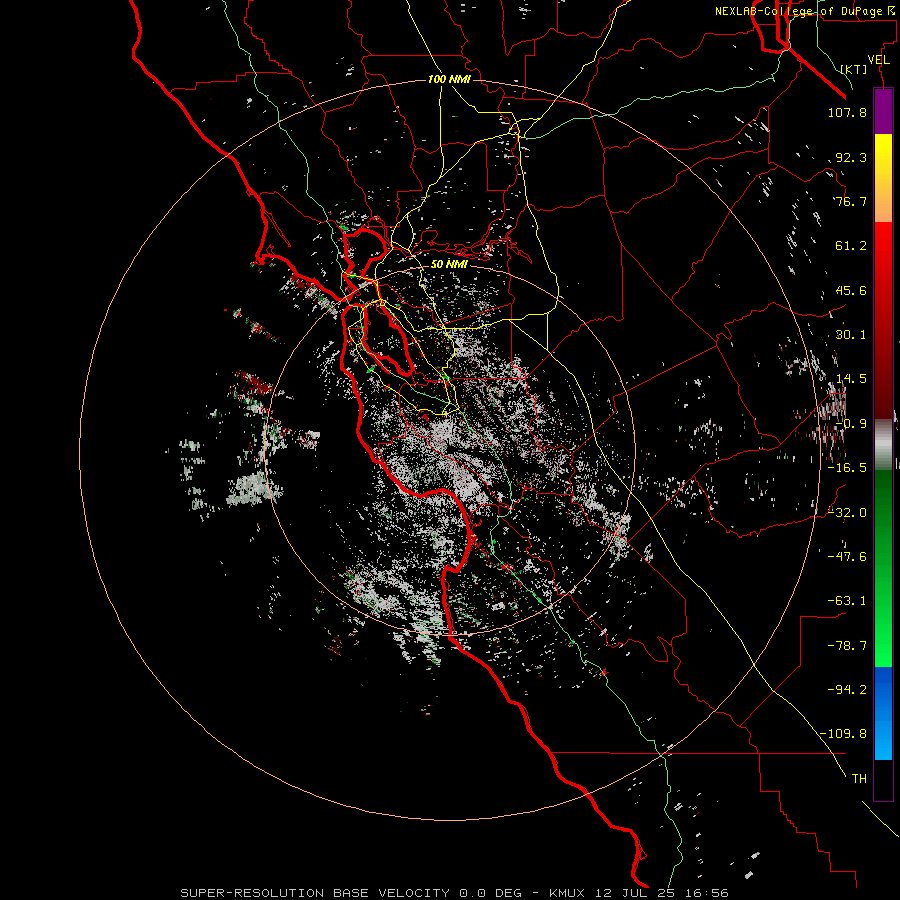Click the -0.9 legend value
This screenshot has width=900, height=900.
(851, 424)
